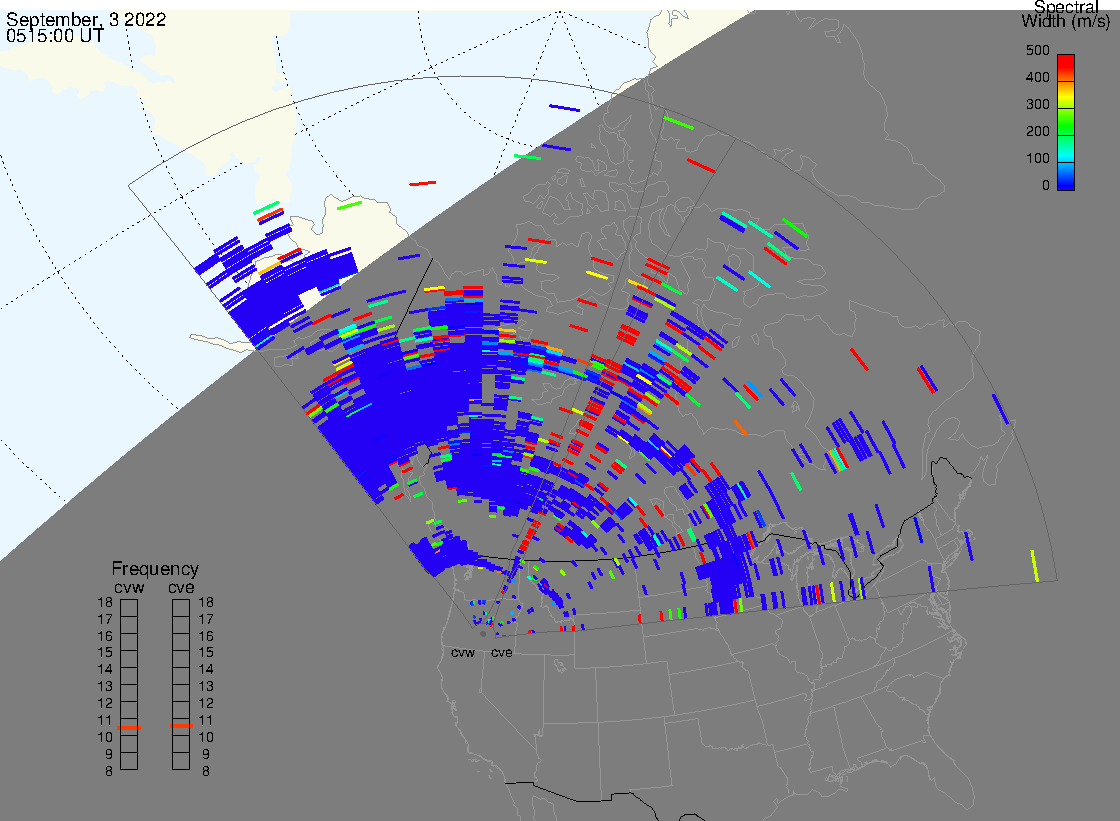The height and width of the screenshot is (821, 1120).
Task: Click the "500" tick label on the color bar
Action: pyautogui.click(x=1037, y=51)
